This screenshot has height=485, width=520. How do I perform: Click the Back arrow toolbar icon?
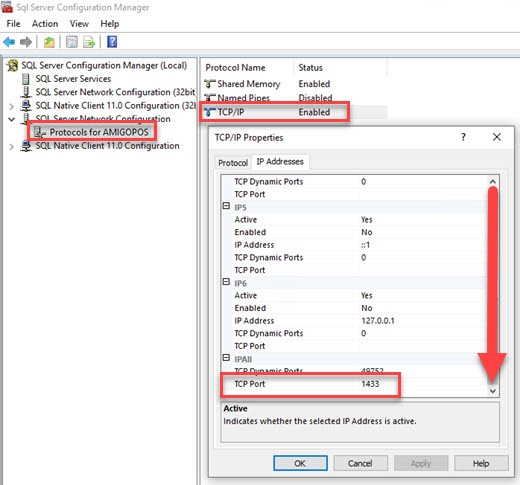click(x=9, y=42)
